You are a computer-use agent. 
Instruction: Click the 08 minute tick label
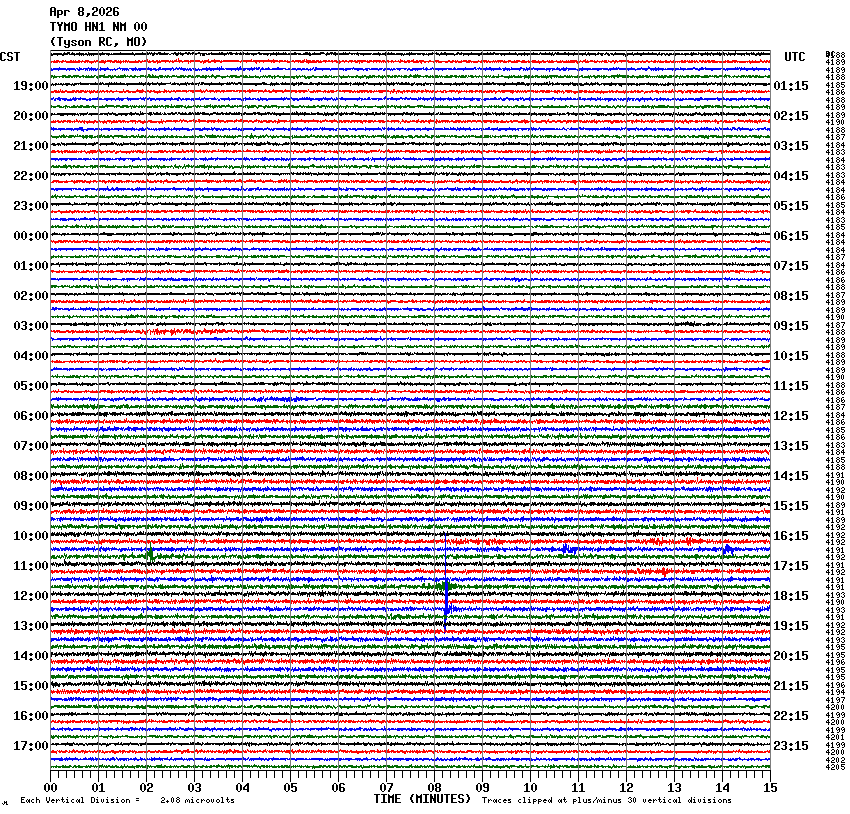click(x=434, y=788)
